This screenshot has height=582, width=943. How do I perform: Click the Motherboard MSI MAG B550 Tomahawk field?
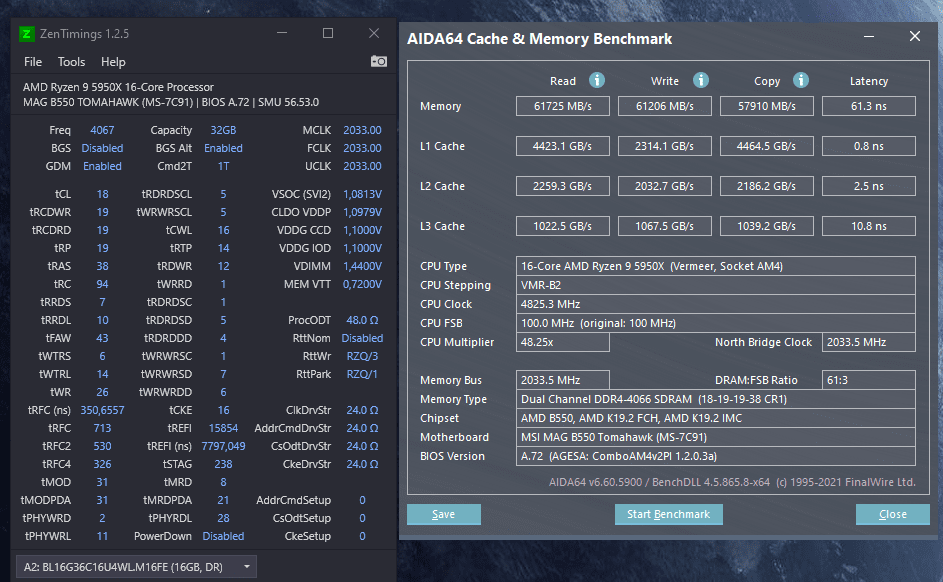coord(716,437)
